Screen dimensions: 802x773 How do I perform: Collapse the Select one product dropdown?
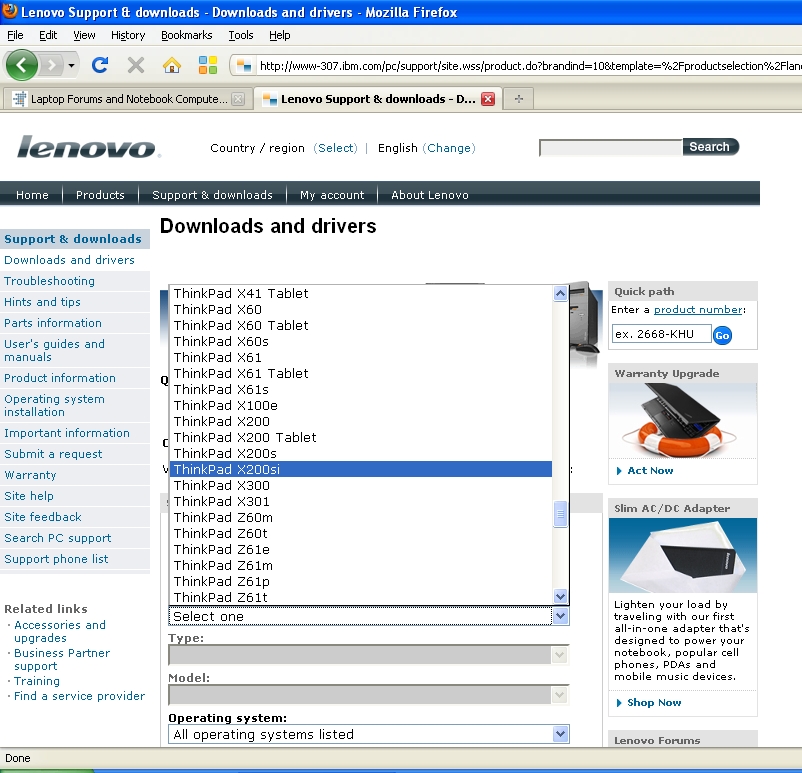561,616
